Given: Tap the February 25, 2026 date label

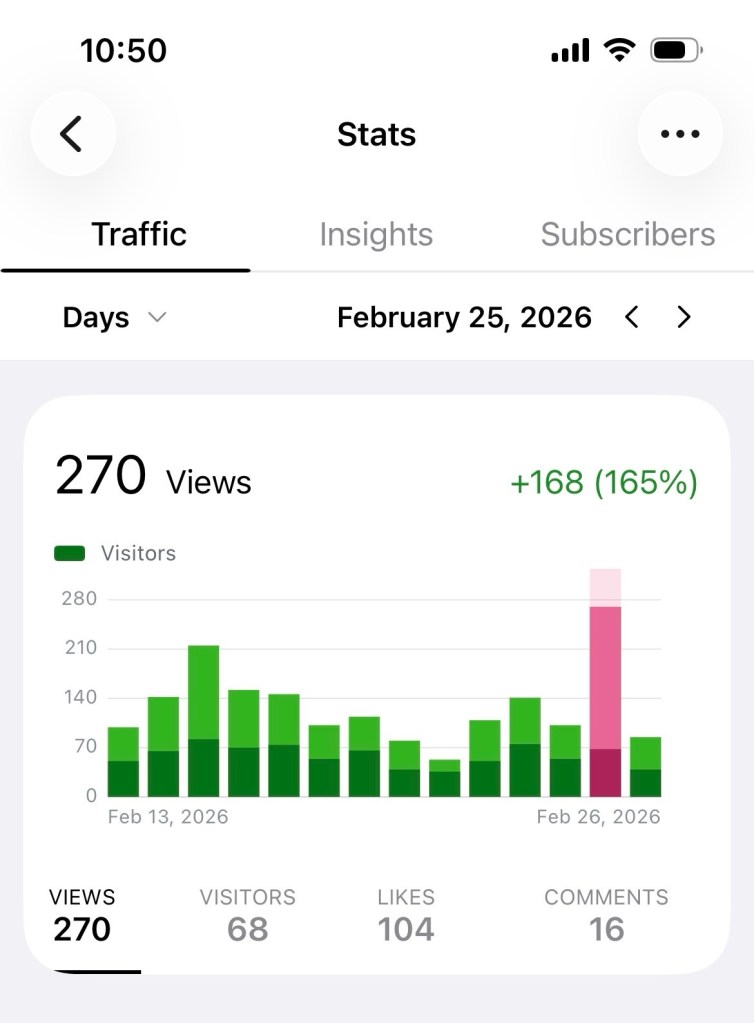Looking at the screenshot, I should click(x=464, y=318).
